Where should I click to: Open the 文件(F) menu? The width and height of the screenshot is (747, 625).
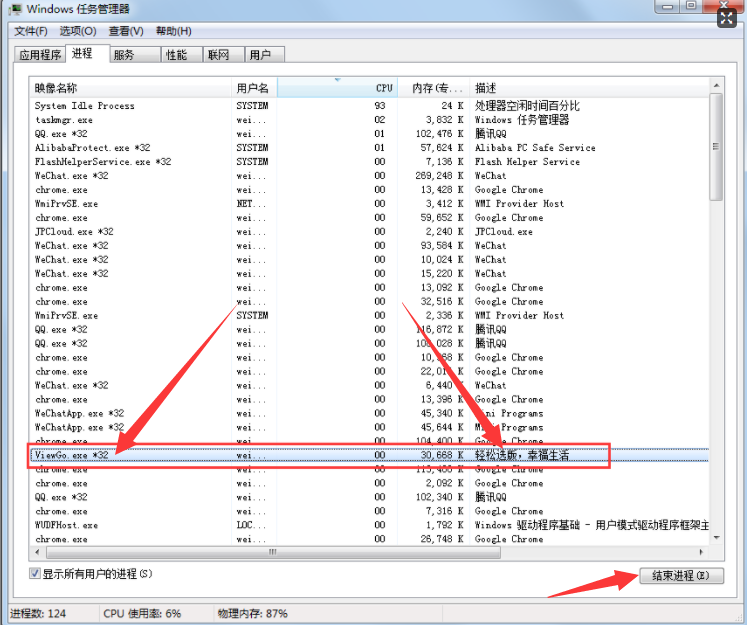tap(31, 31)
